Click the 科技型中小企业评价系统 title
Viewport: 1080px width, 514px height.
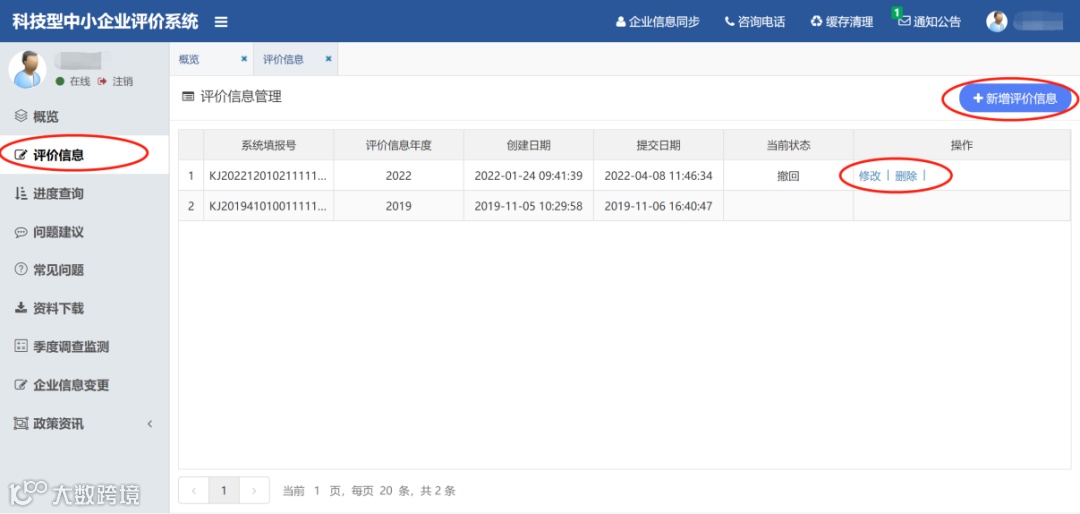point(105,21)
